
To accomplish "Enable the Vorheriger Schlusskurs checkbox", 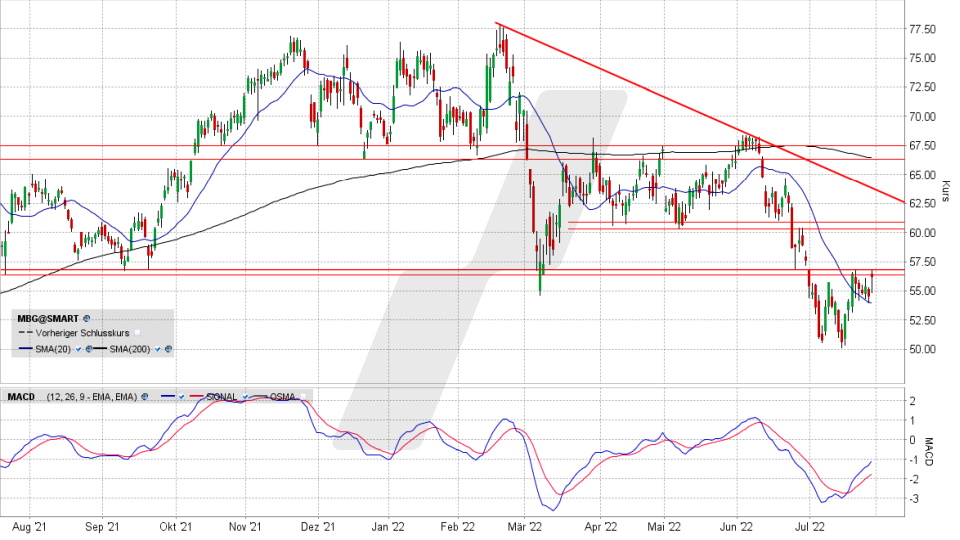I will point(137,333).
